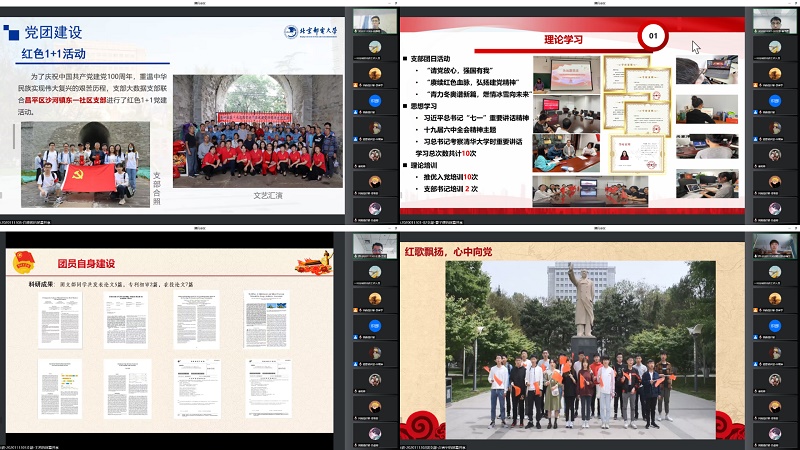
Task: Click sunglasses avatar in top-left window sidebar
Action: pos(375,128)
